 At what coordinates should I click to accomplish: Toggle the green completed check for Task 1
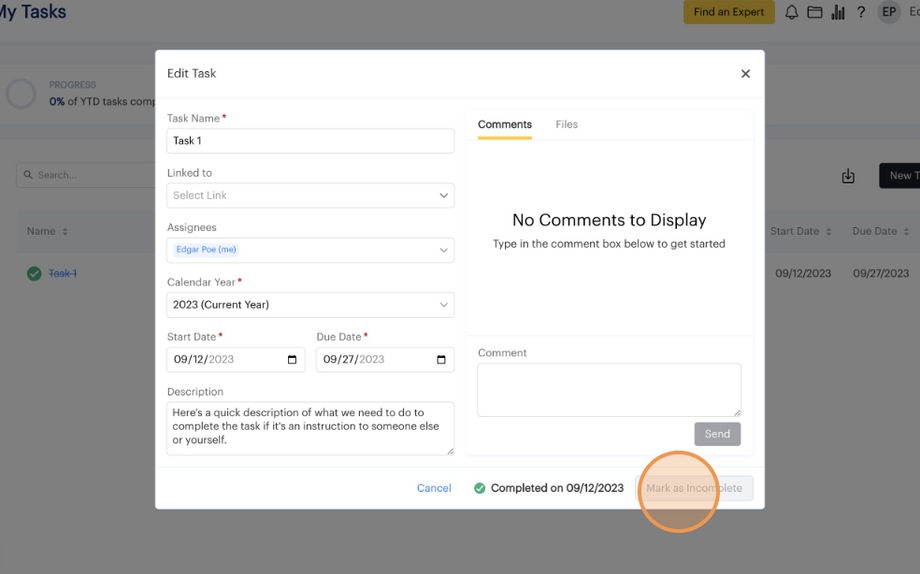34,273
